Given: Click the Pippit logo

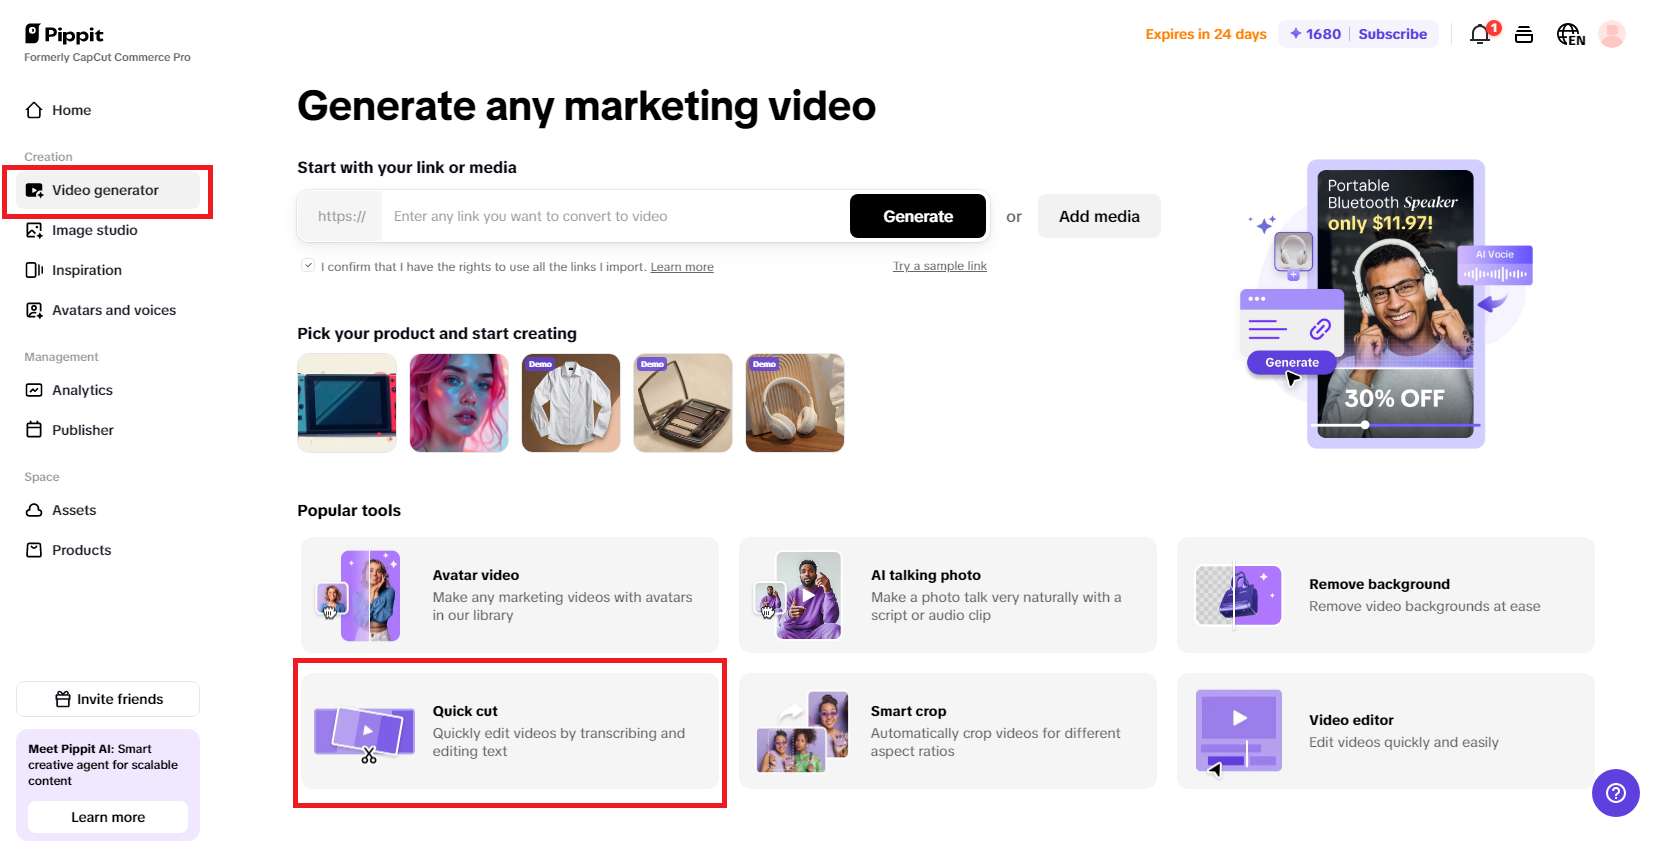Looking at the screenshot, I should pos(65,35).
